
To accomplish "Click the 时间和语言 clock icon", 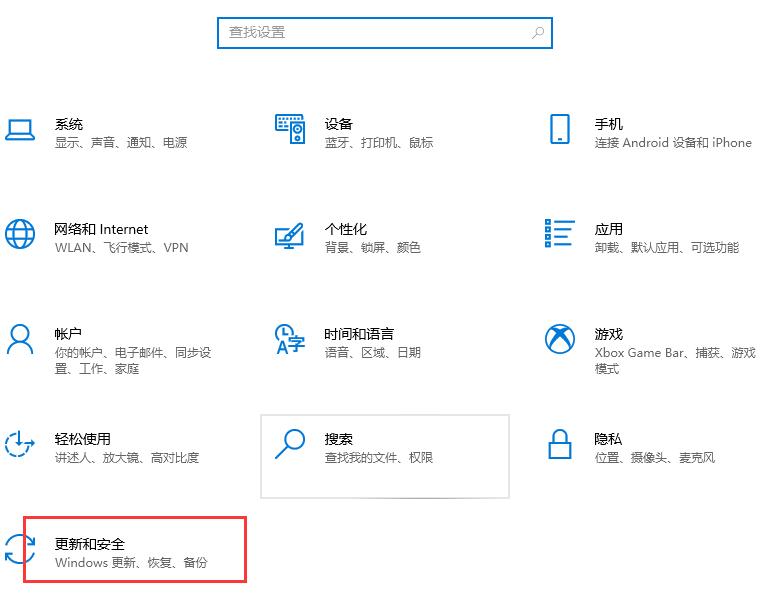I will [290, 339].
